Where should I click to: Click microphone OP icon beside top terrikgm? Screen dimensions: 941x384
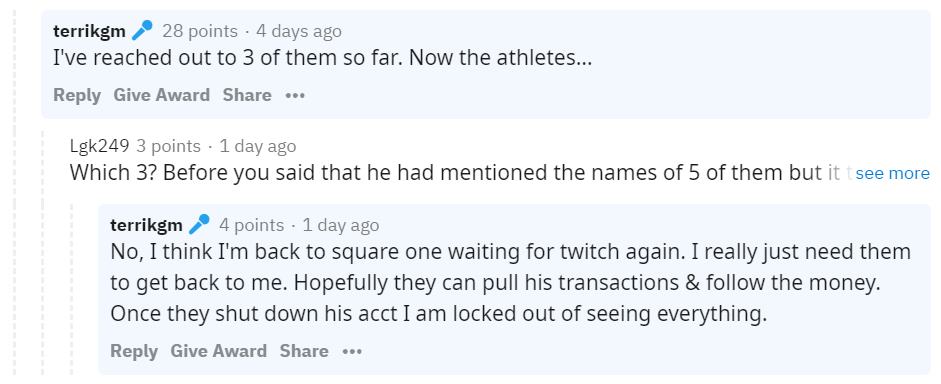tap(142, 30)
